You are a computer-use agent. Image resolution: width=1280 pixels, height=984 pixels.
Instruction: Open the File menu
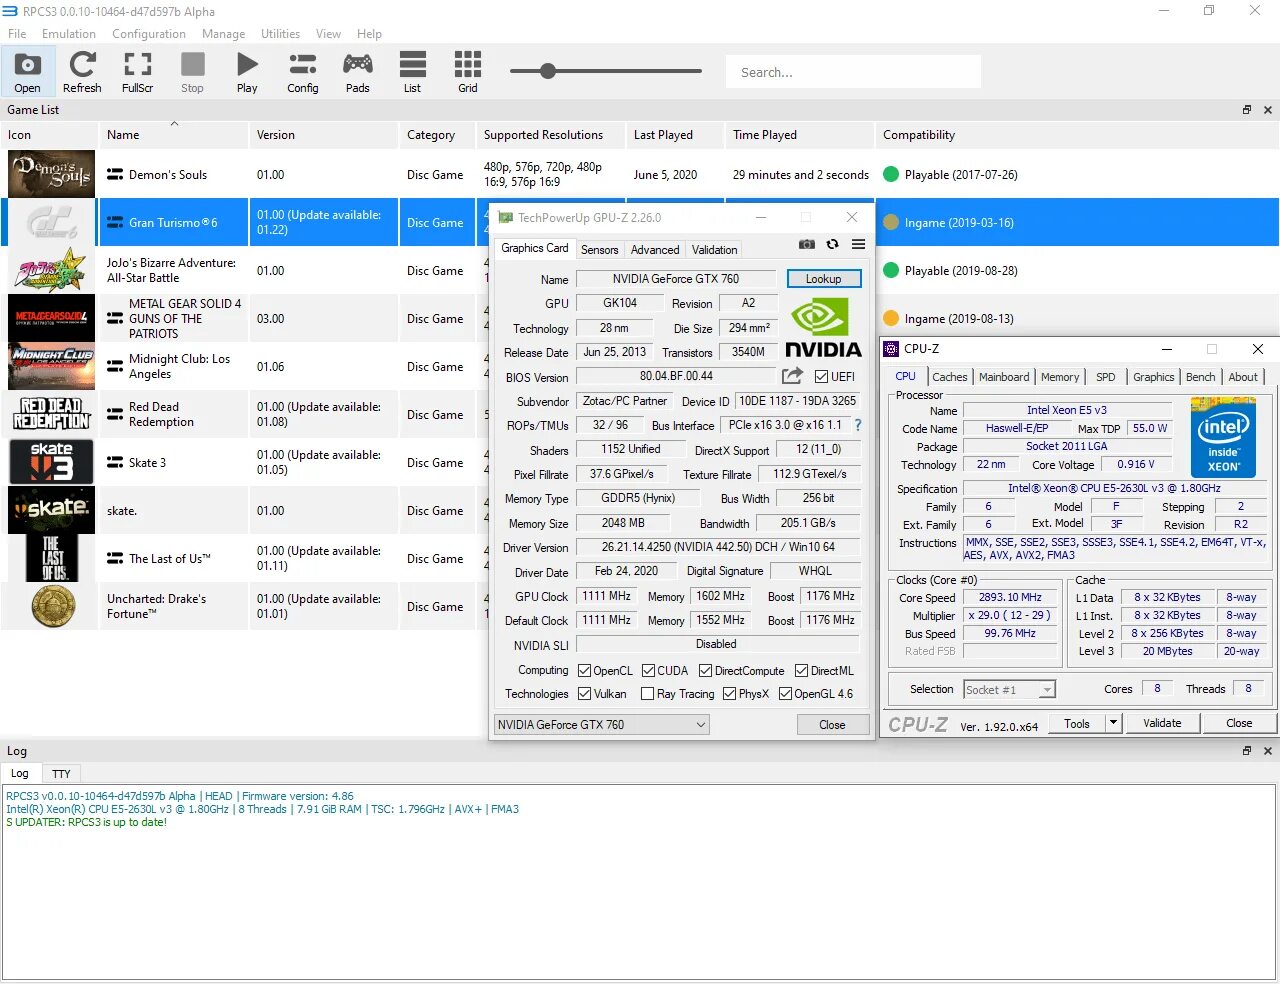click(17, 34)
